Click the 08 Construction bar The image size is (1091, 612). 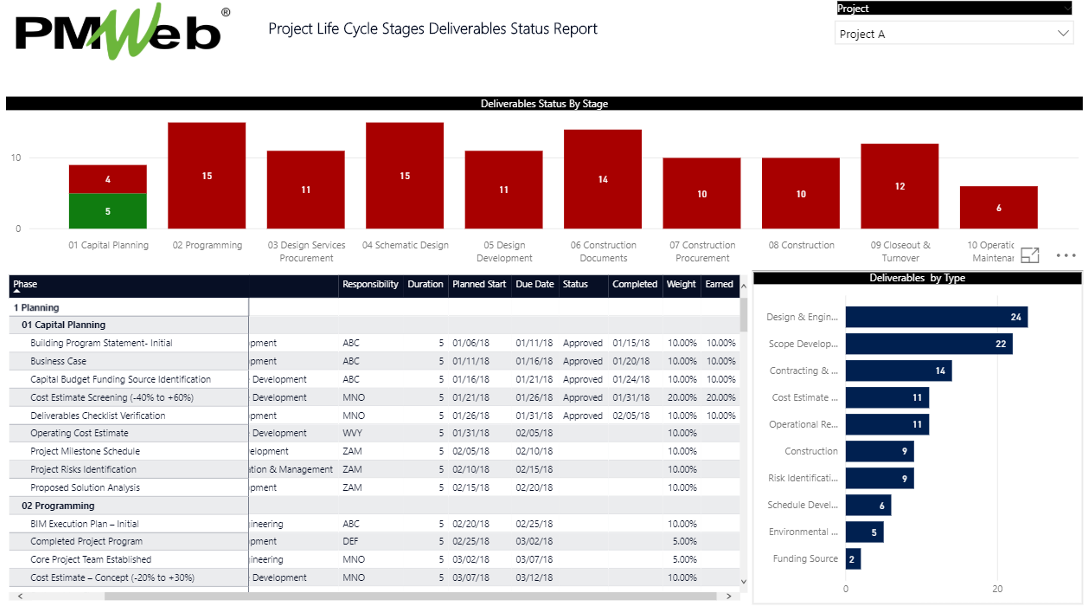(801, 193)
